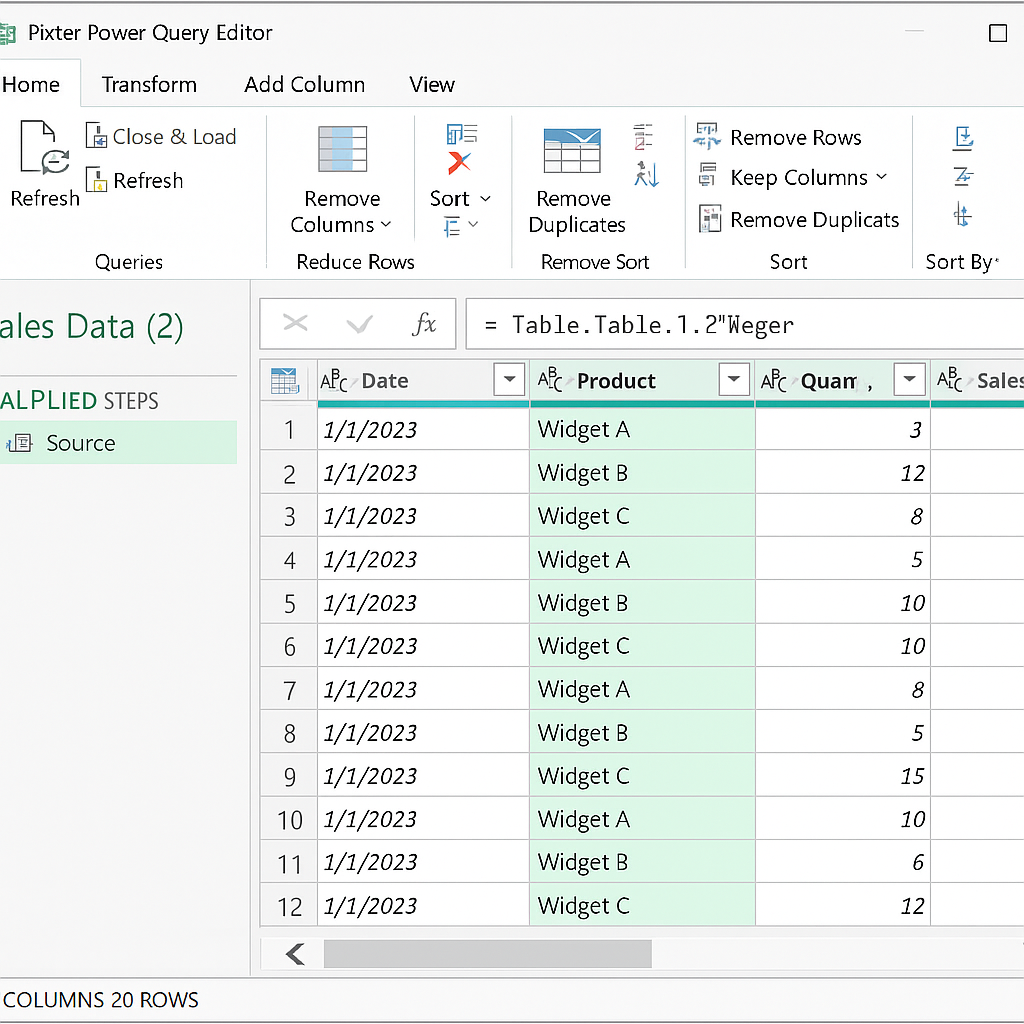Viewport: 1024px width, 1024px height.
Task: Open the Transform tab
Action: [149, 84]
